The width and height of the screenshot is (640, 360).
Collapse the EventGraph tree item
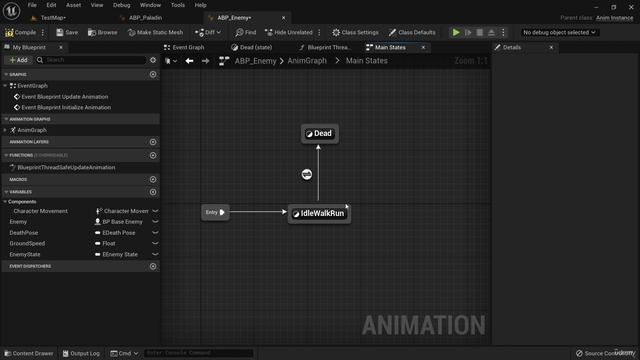[x=5, y=86]
